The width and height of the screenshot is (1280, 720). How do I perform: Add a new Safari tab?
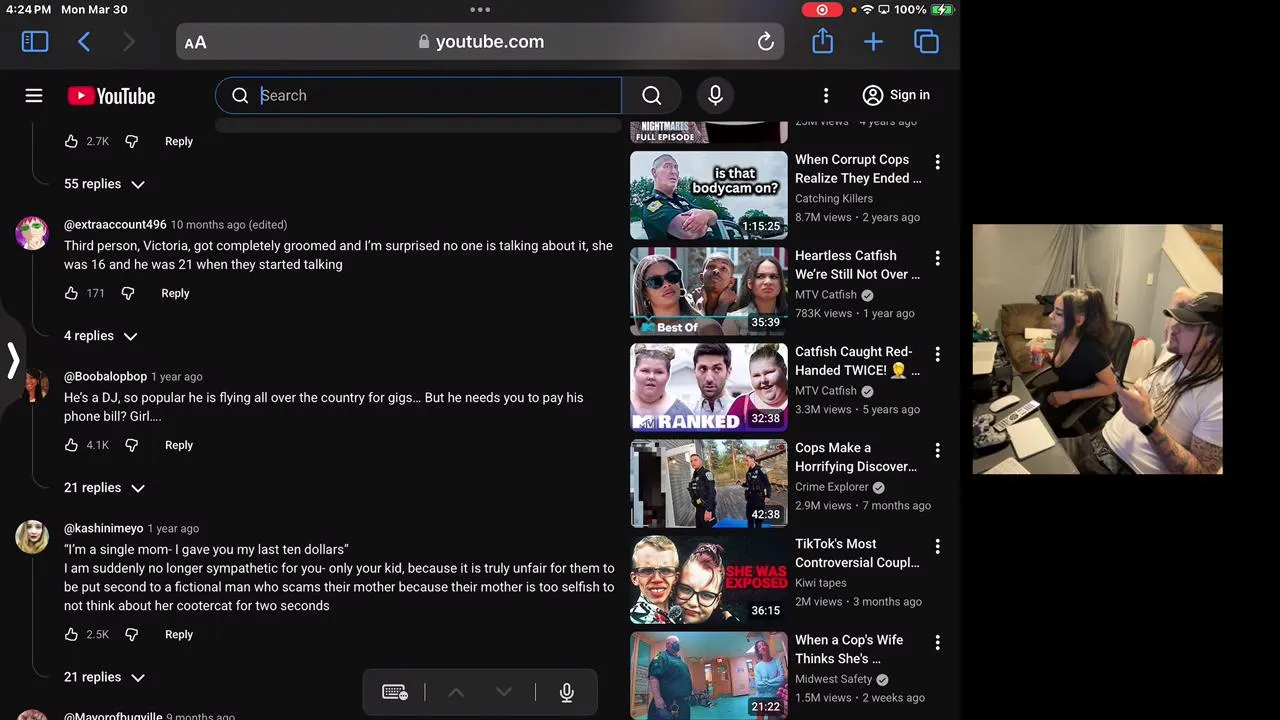(873, 42)
